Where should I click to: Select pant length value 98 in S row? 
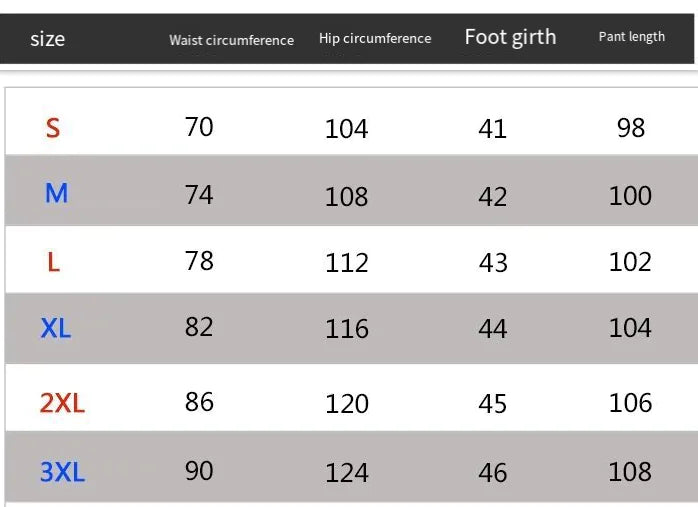pyautogui.click(x=631, y=128)
